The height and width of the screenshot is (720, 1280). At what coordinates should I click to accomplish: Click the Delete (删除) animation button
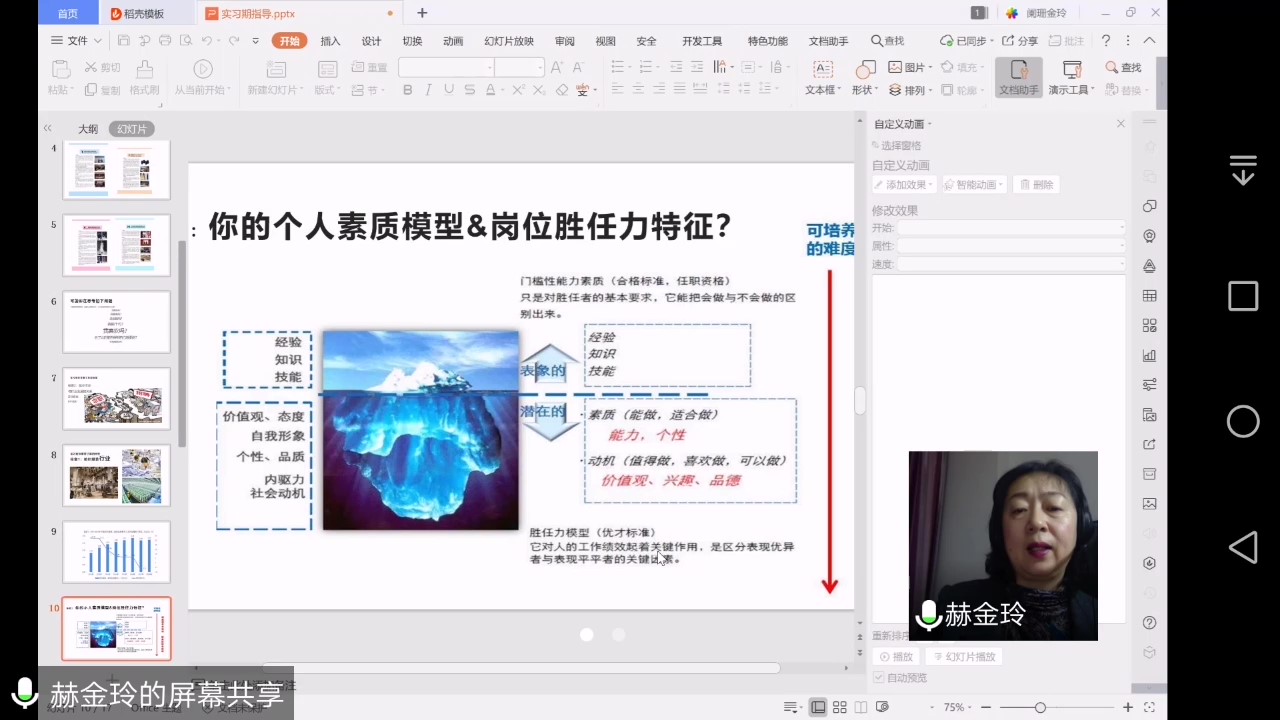[1037, 185]
